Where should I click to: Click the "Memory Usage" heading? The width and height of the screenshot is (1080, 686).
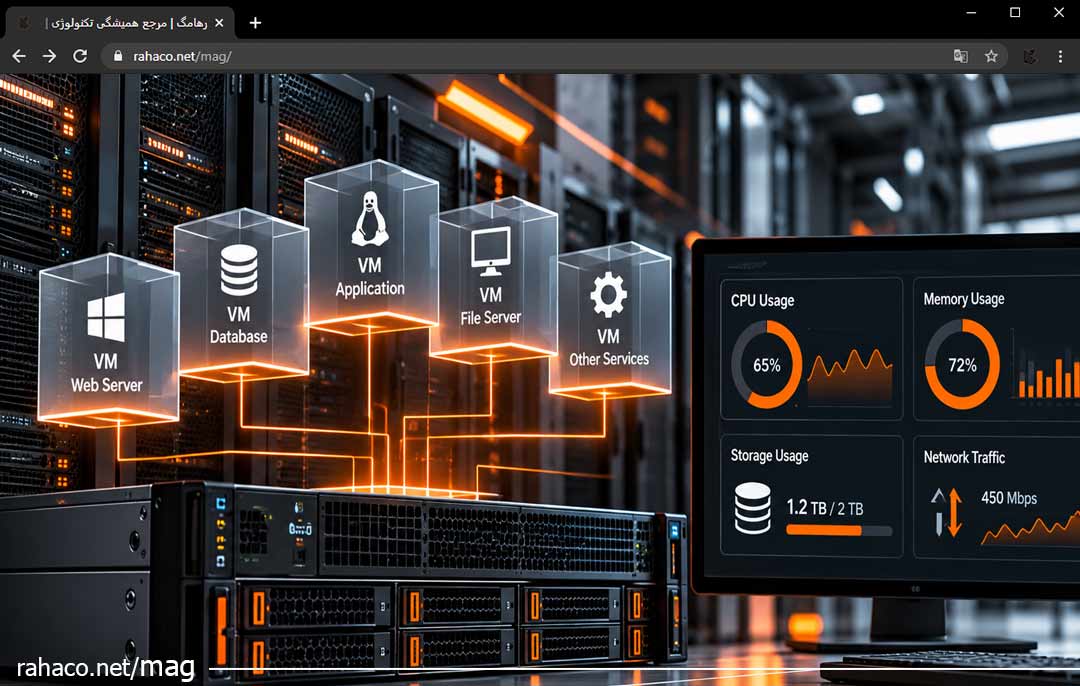964,299
